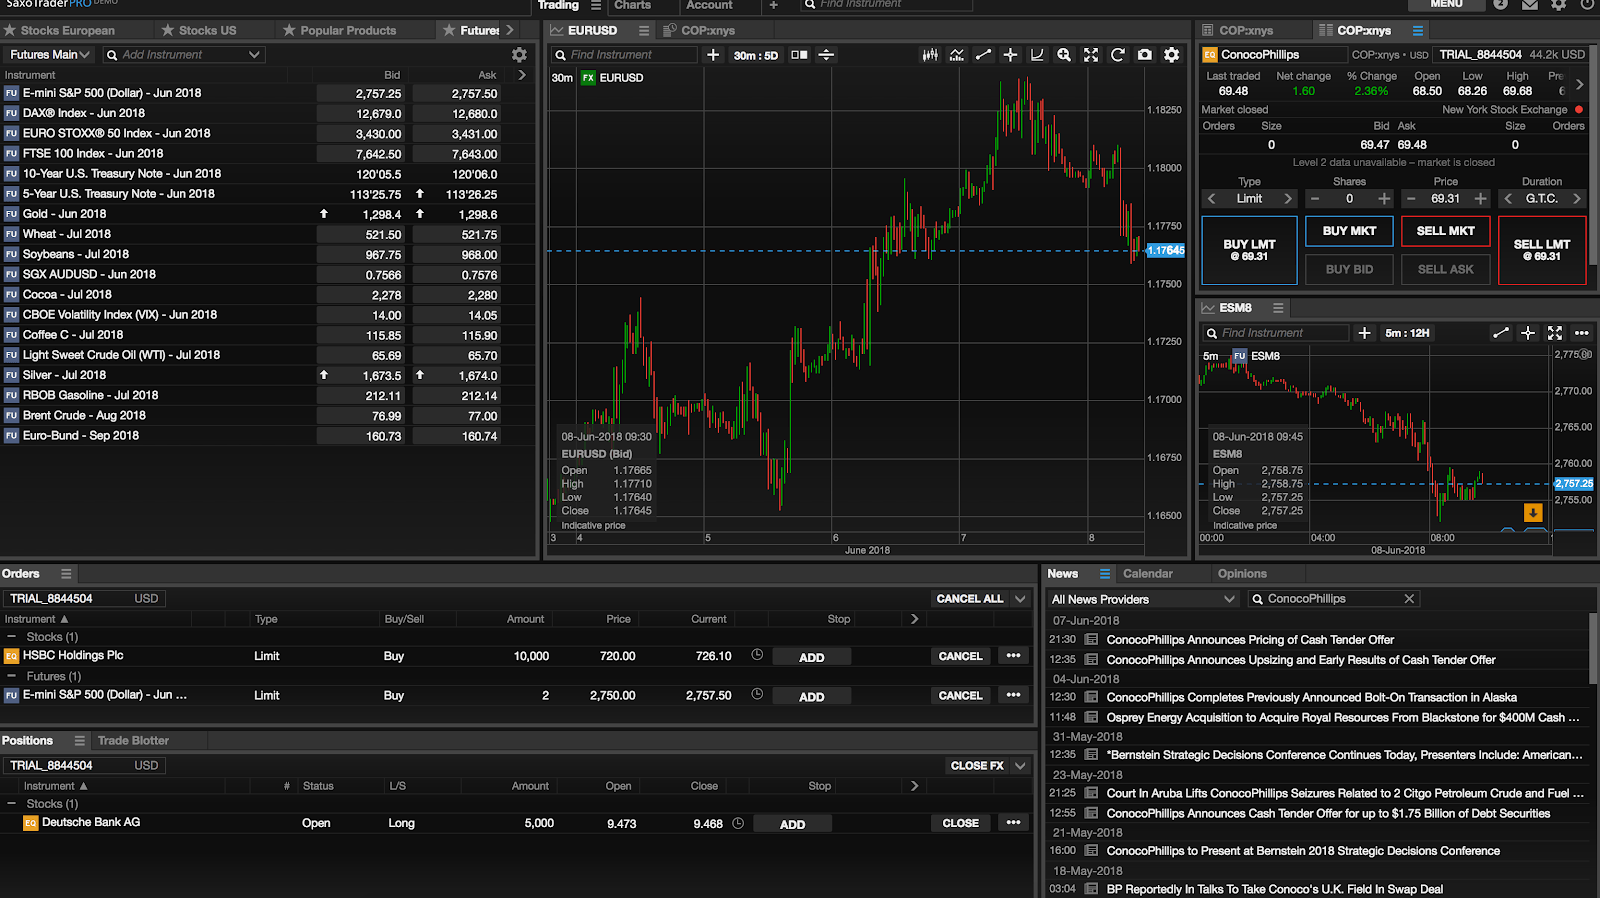Click BUY LMT @ 69.31 button
This screenshot has width=1600, height=898.
[1249, 250]
